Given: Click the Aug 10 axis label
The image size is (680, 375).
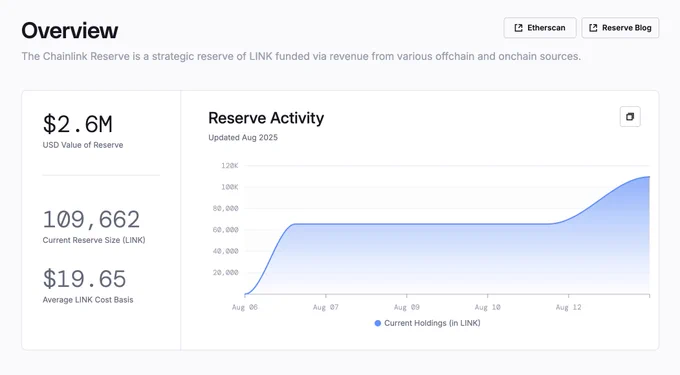Looking at the screenshot, I should [x=487, y=307].
